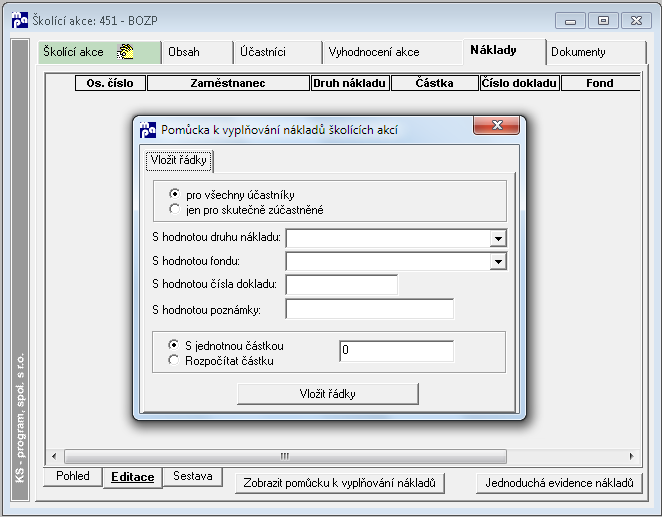Click the 'S hodnotou fondu' combo field
The height and width of the screenshot is (517, 662).
396,262
